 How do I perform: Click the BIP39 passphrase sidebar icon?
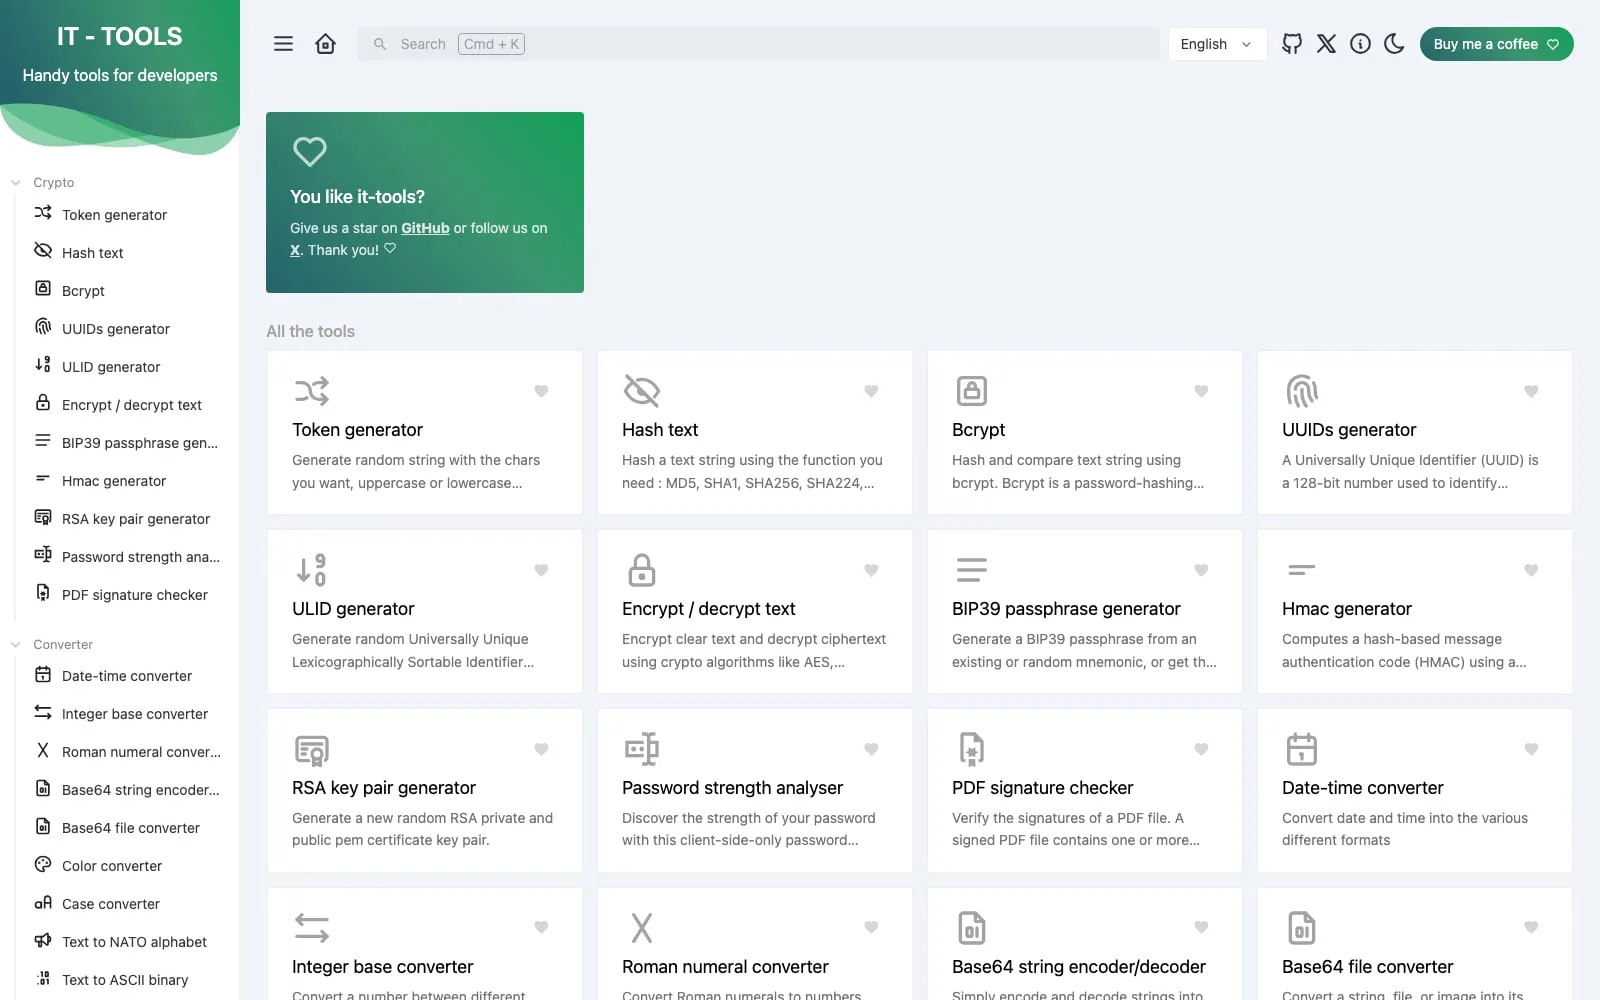(43, 441)
